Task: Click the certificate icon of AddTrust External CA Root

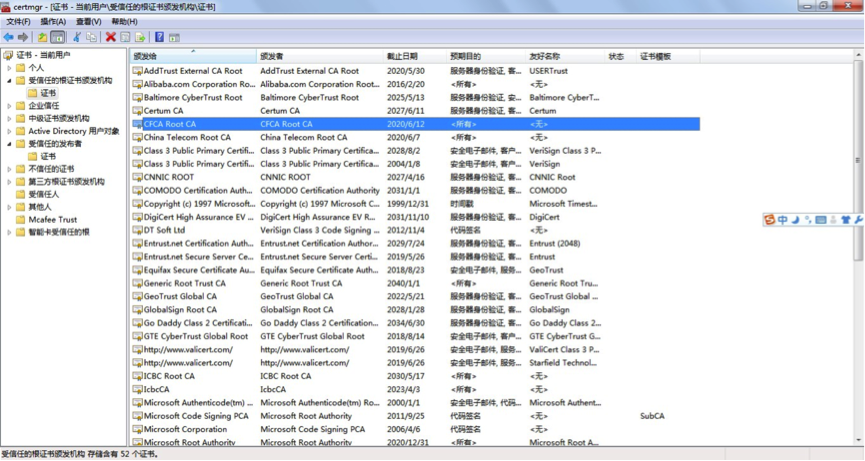Action: click(137, 71)
